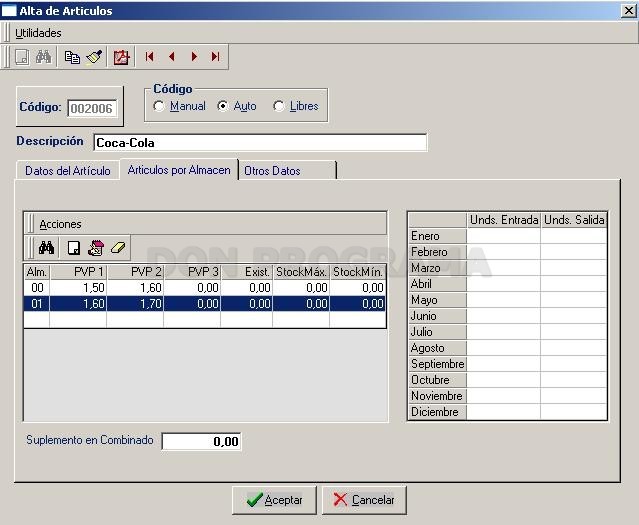Click new row icon in Acciones toolbar

click(x=74, y=248)
